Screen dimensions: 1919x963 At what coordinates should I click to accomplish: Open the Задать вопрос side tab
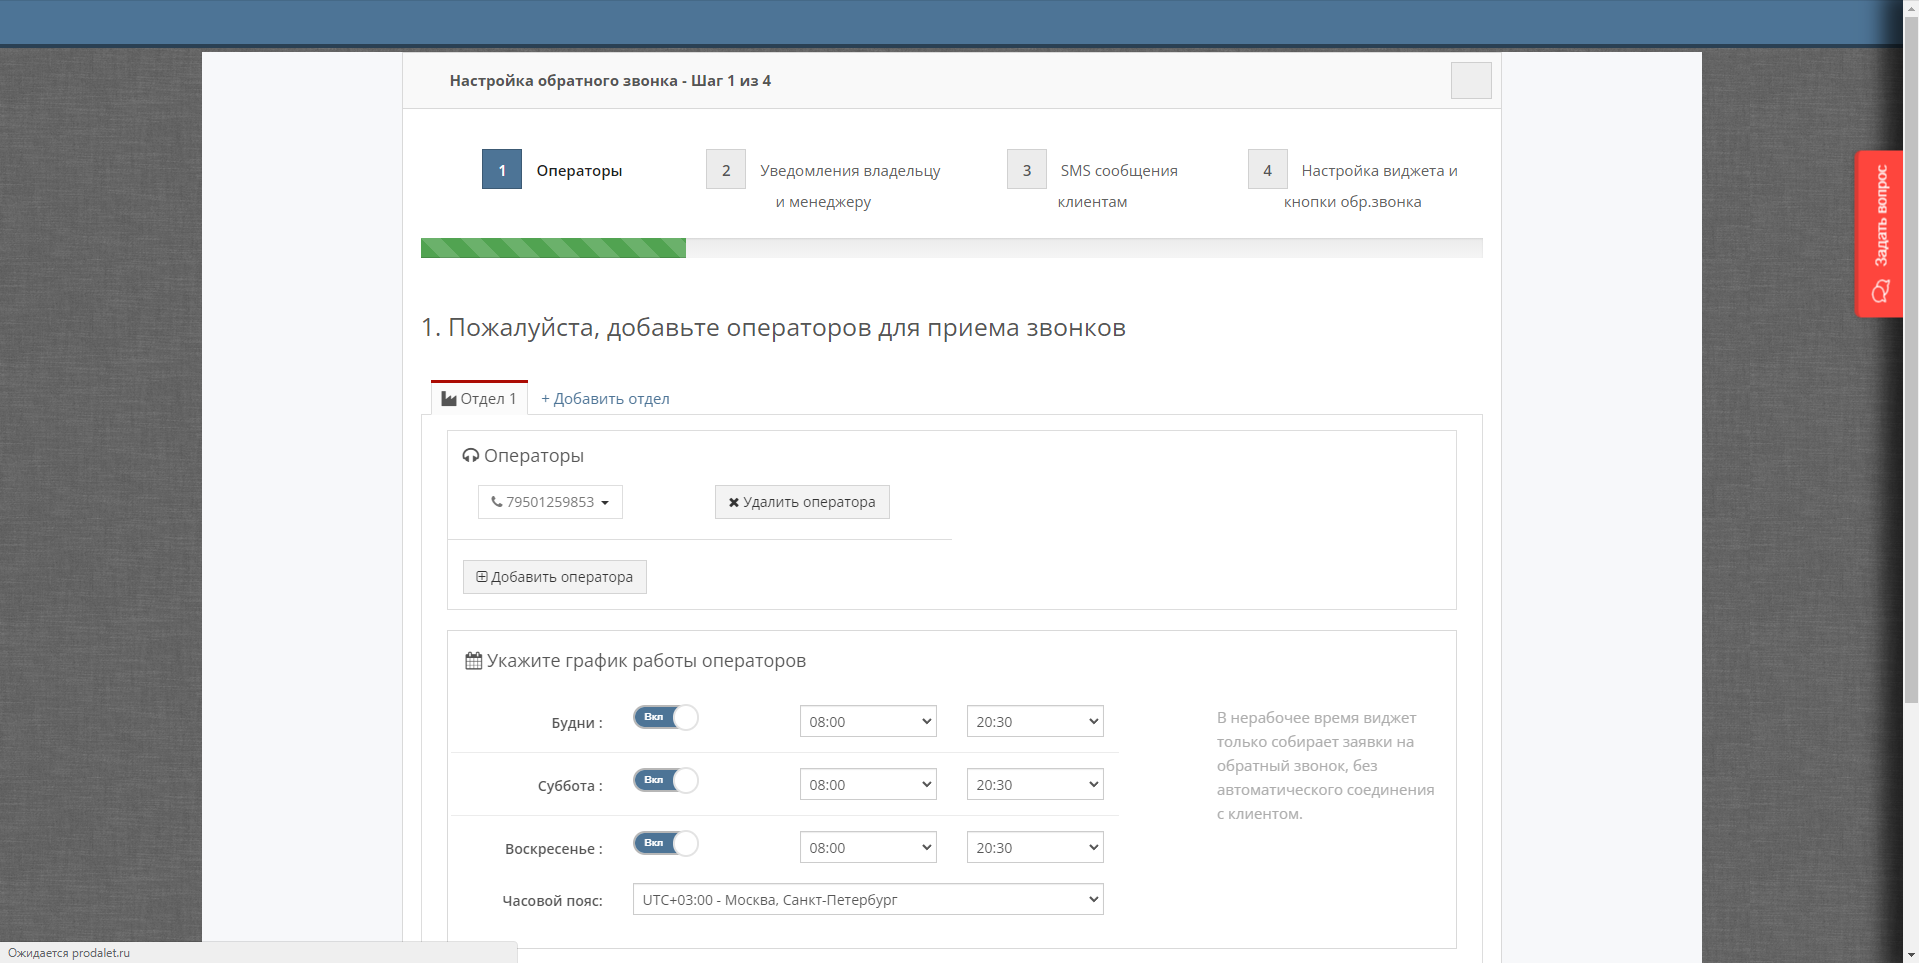[1880, 234]
